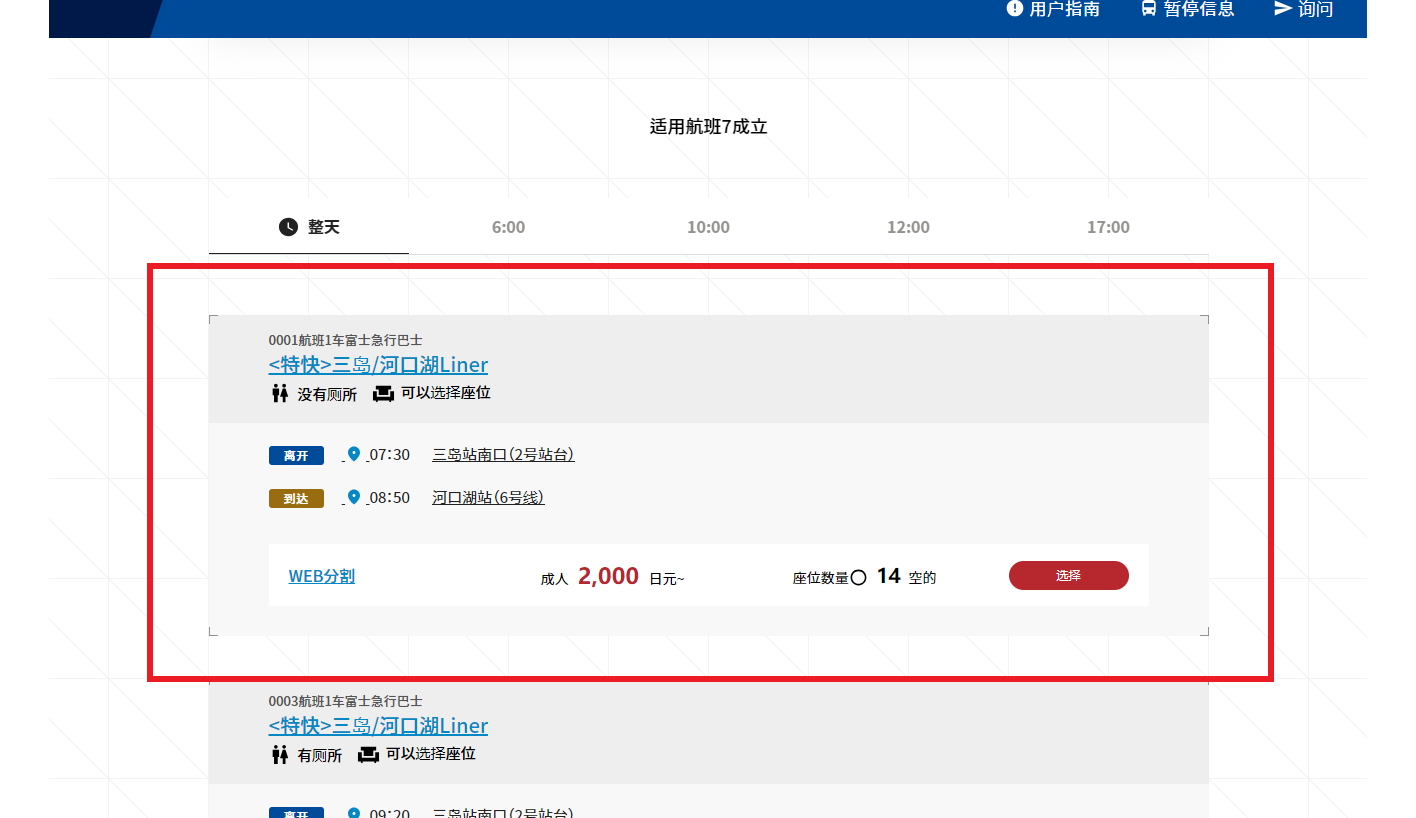Click the 07:30 departure time

[x=390, y=455]
